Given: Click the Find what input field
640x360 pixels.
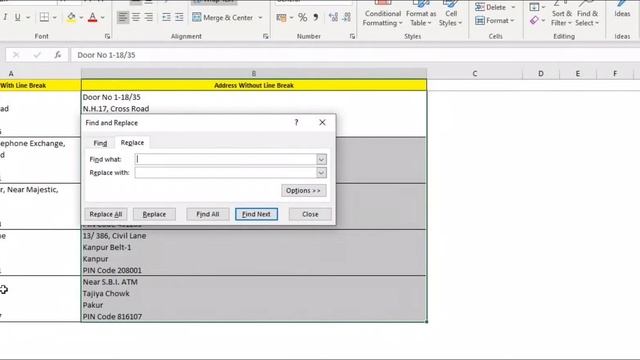Looking at the screenshot, I should tap(226, 159).
